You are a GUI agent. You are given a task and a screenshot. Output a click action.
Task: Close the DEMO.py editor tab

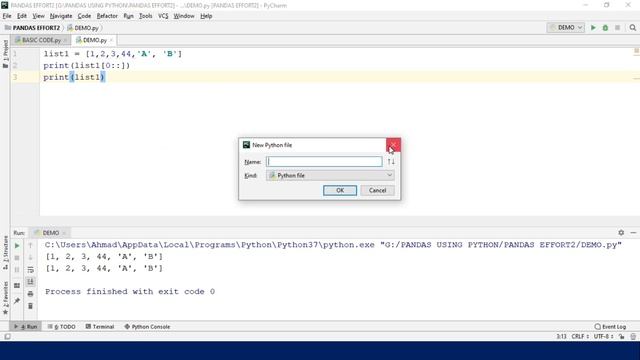point(111,40)
